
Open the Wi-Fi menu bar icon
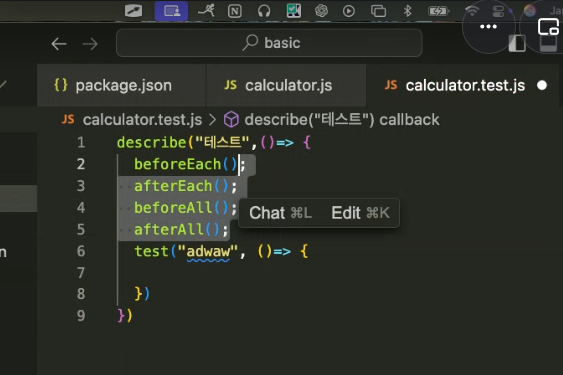pos(472,11)
